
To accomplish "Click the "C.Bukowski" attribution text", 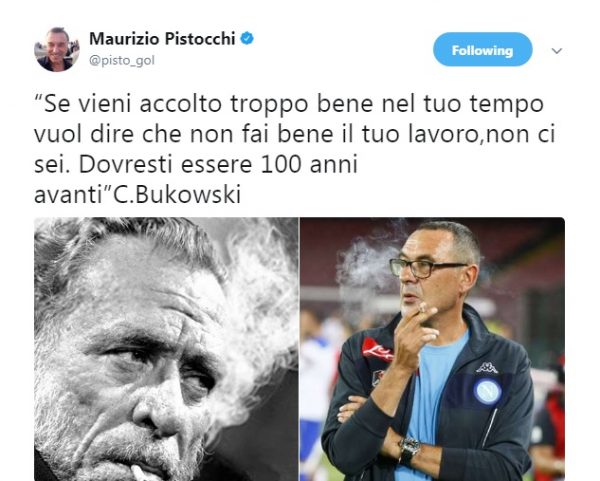I will (177, 195).
